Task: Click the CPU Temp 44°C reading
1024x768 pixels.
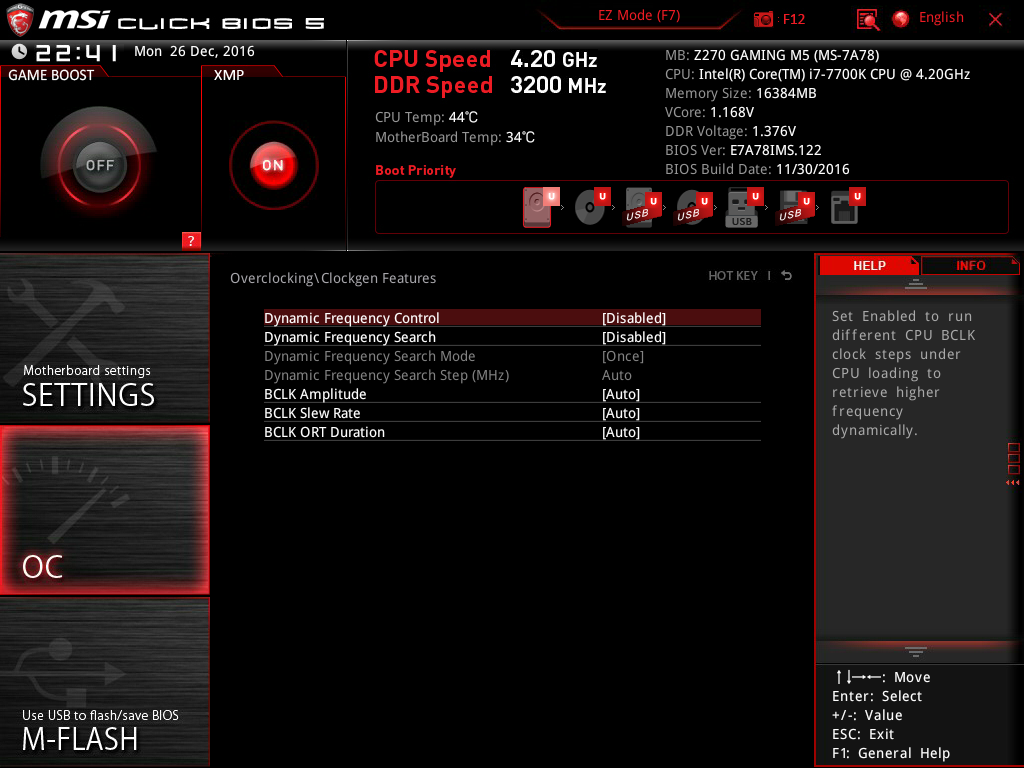Action: [426, 117]
